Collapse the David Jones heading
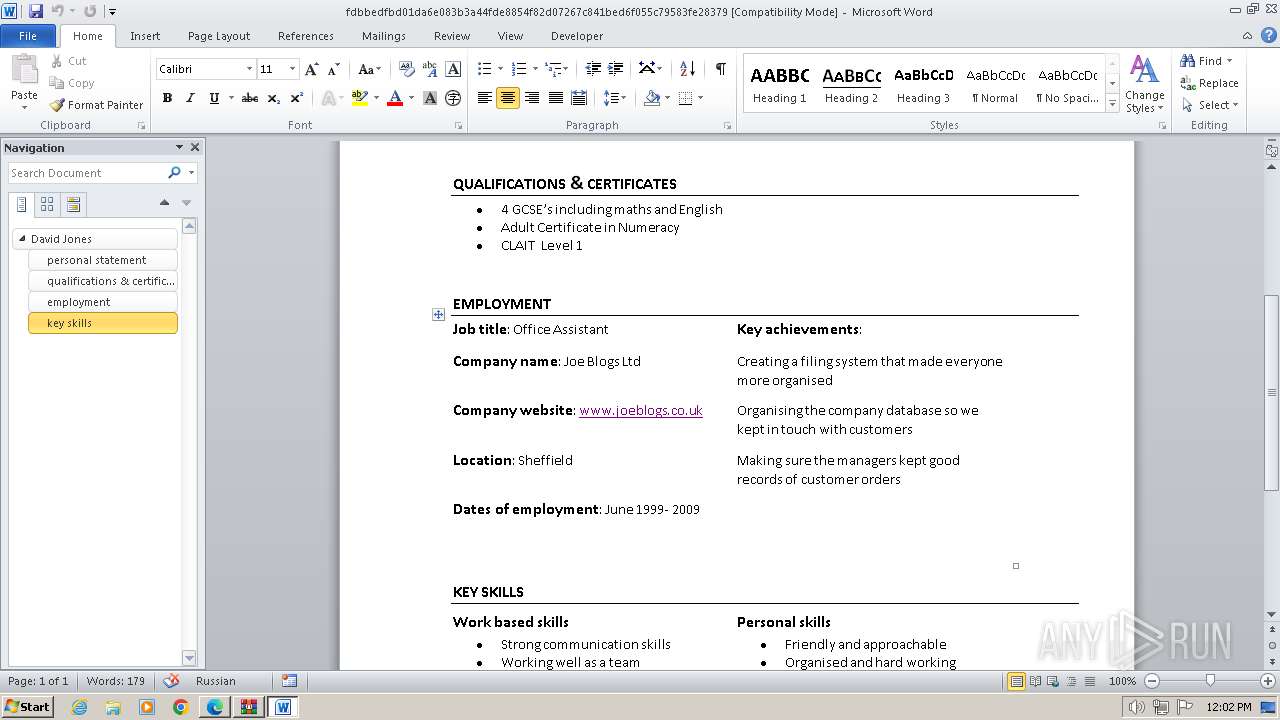The image size is (1280, 720). tap(22, 239)
